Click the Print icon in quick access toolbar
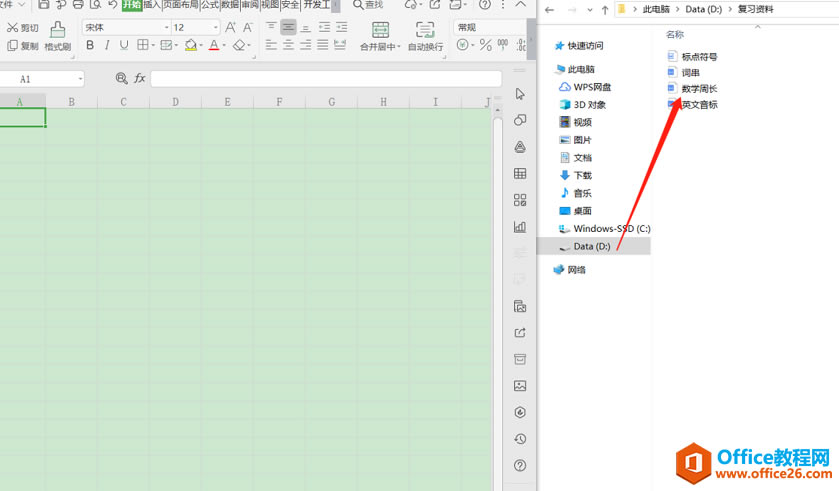The height and width of the screenshot is (491, 839). click(78, 5)
